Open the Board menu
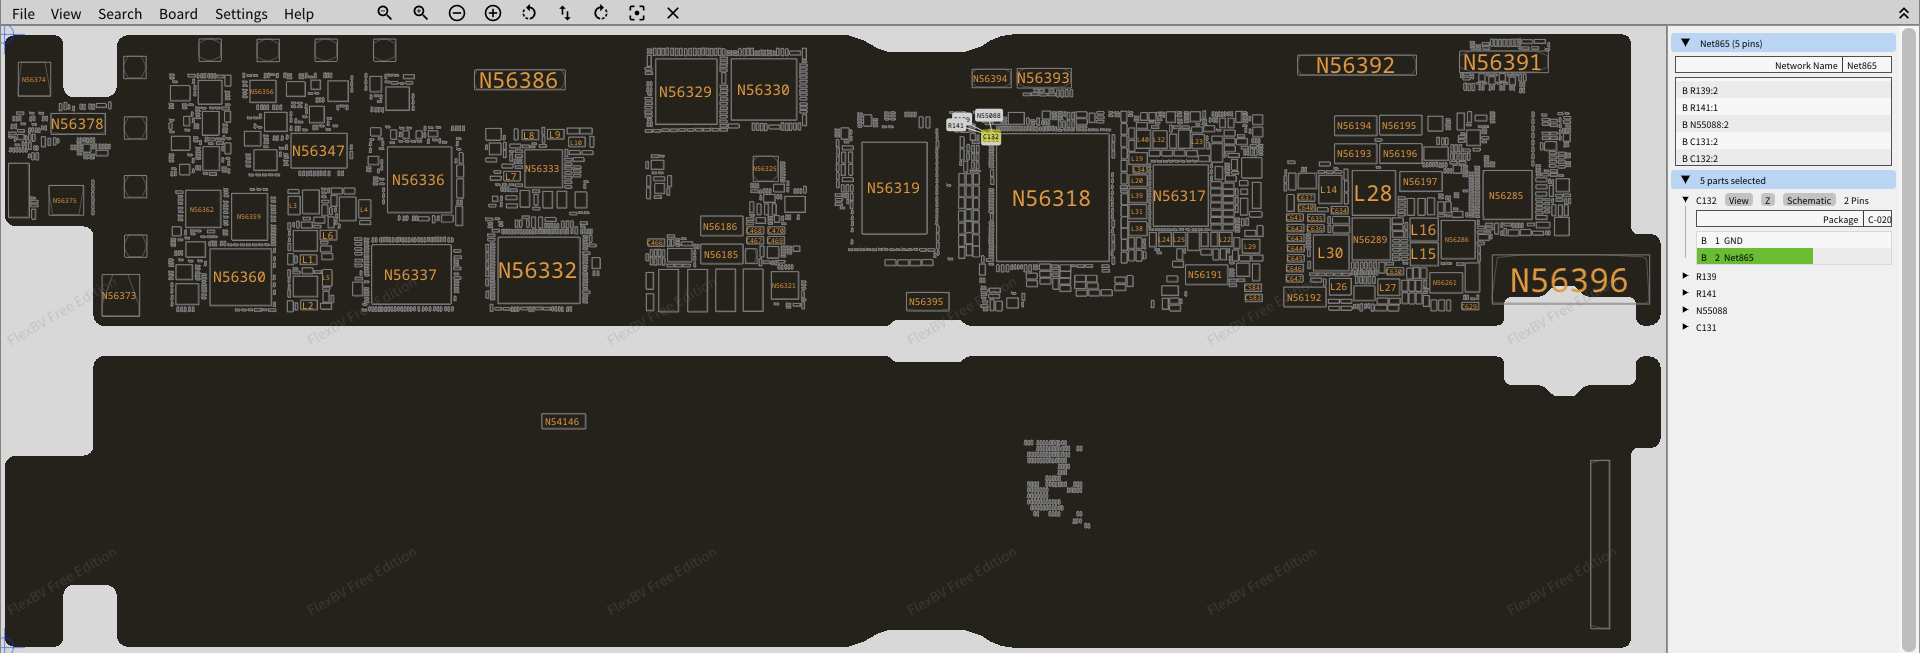The image size is (1920, 653). [178, 14]
